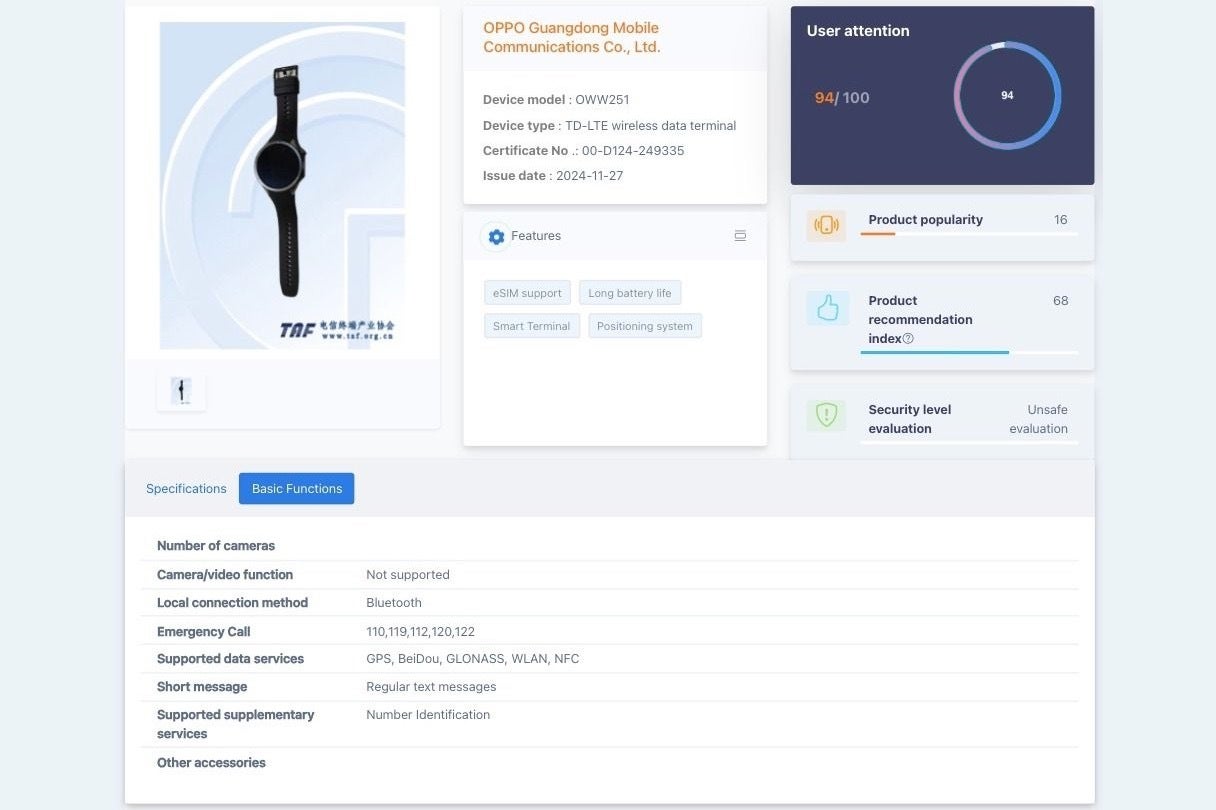Screen dimensions: 1216x810
Task: Collapse the Features panel using the minimize icon
Action: [x=740, y=236]
